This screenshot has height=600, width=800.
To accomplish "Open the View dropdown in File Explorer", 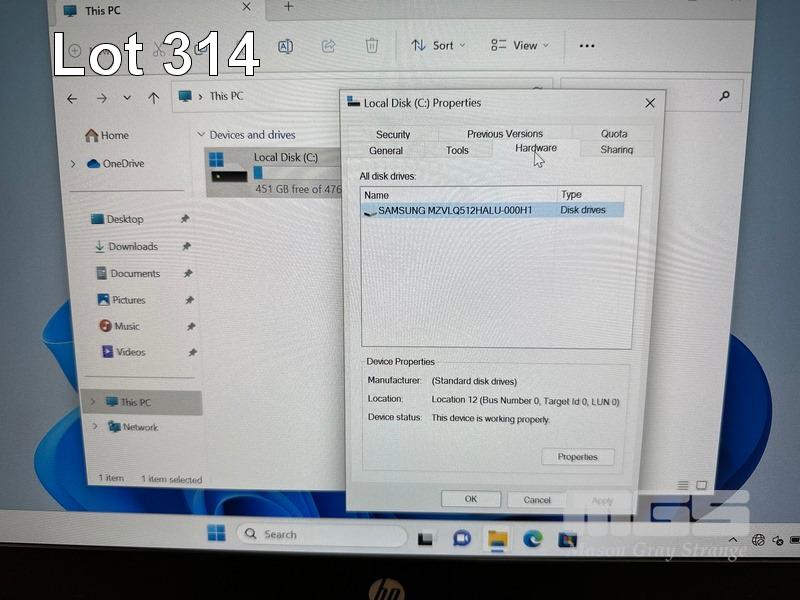I will click(519, 46).
